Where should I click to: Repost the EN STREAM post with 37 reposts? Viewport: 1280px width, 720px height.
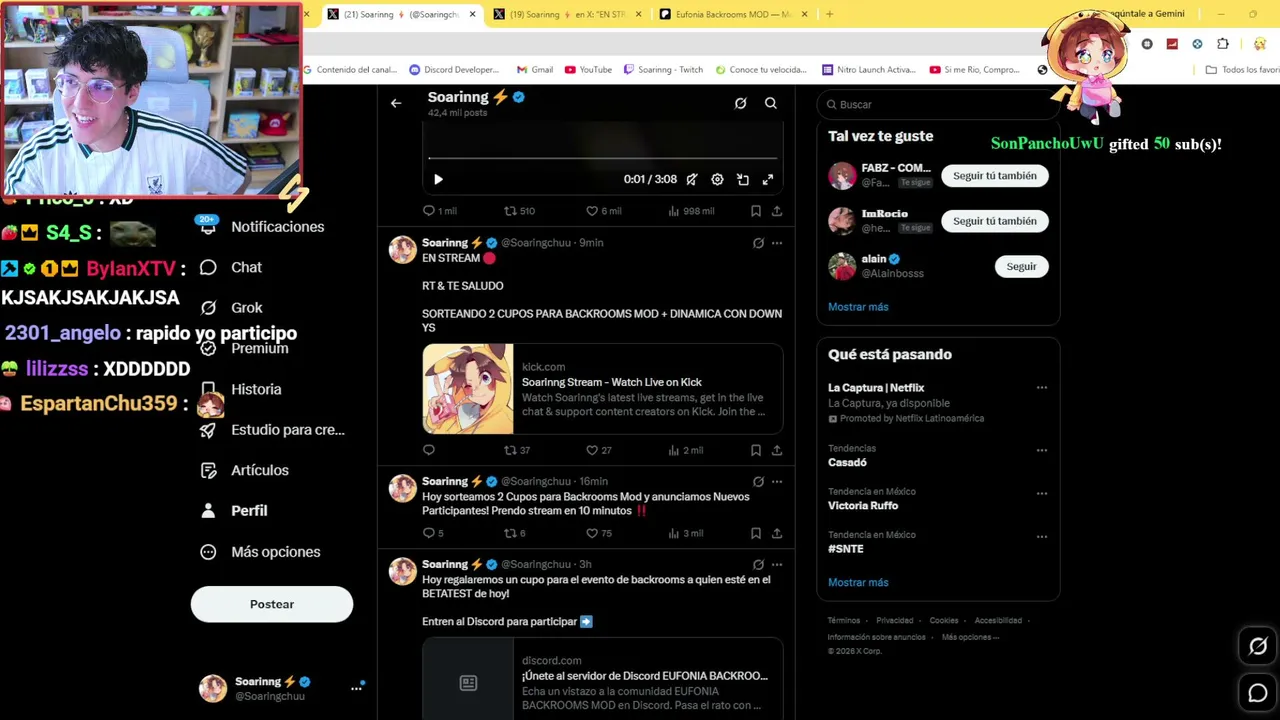pyautogui.click(x=517, y=450)
